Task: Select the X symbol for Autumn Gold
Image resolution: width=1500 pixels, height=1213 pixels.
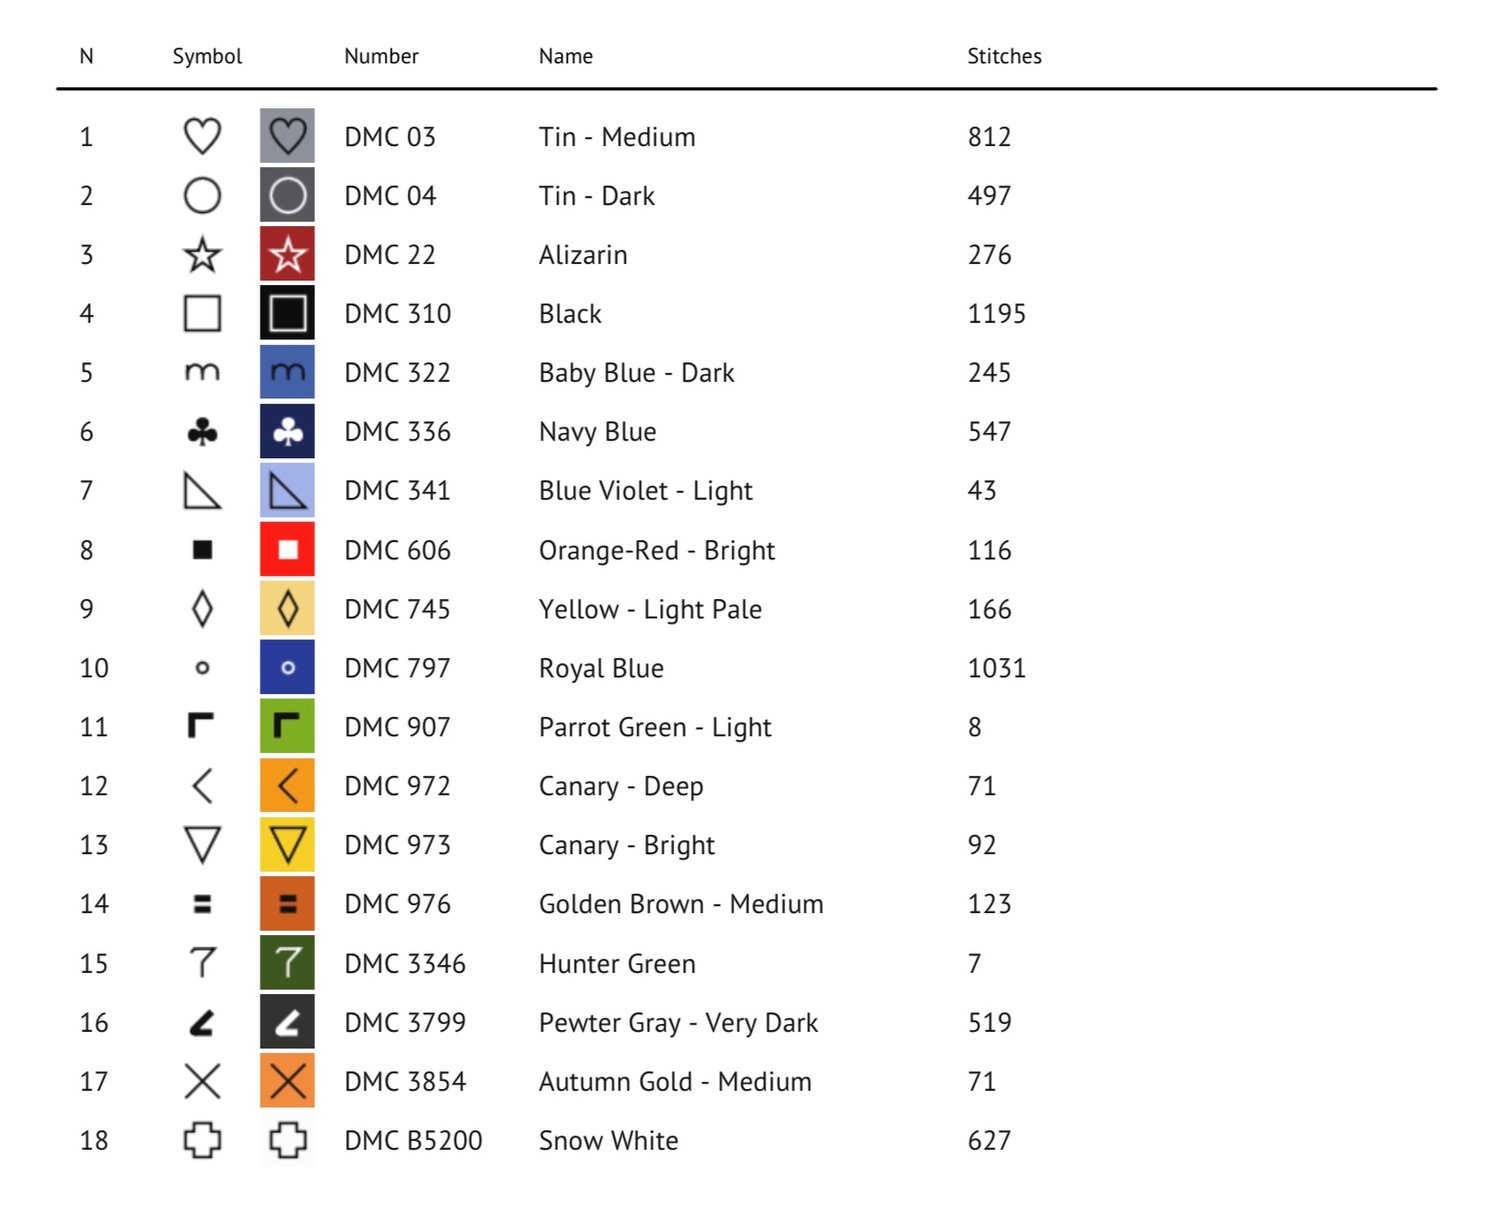Action: [202, 1081]
